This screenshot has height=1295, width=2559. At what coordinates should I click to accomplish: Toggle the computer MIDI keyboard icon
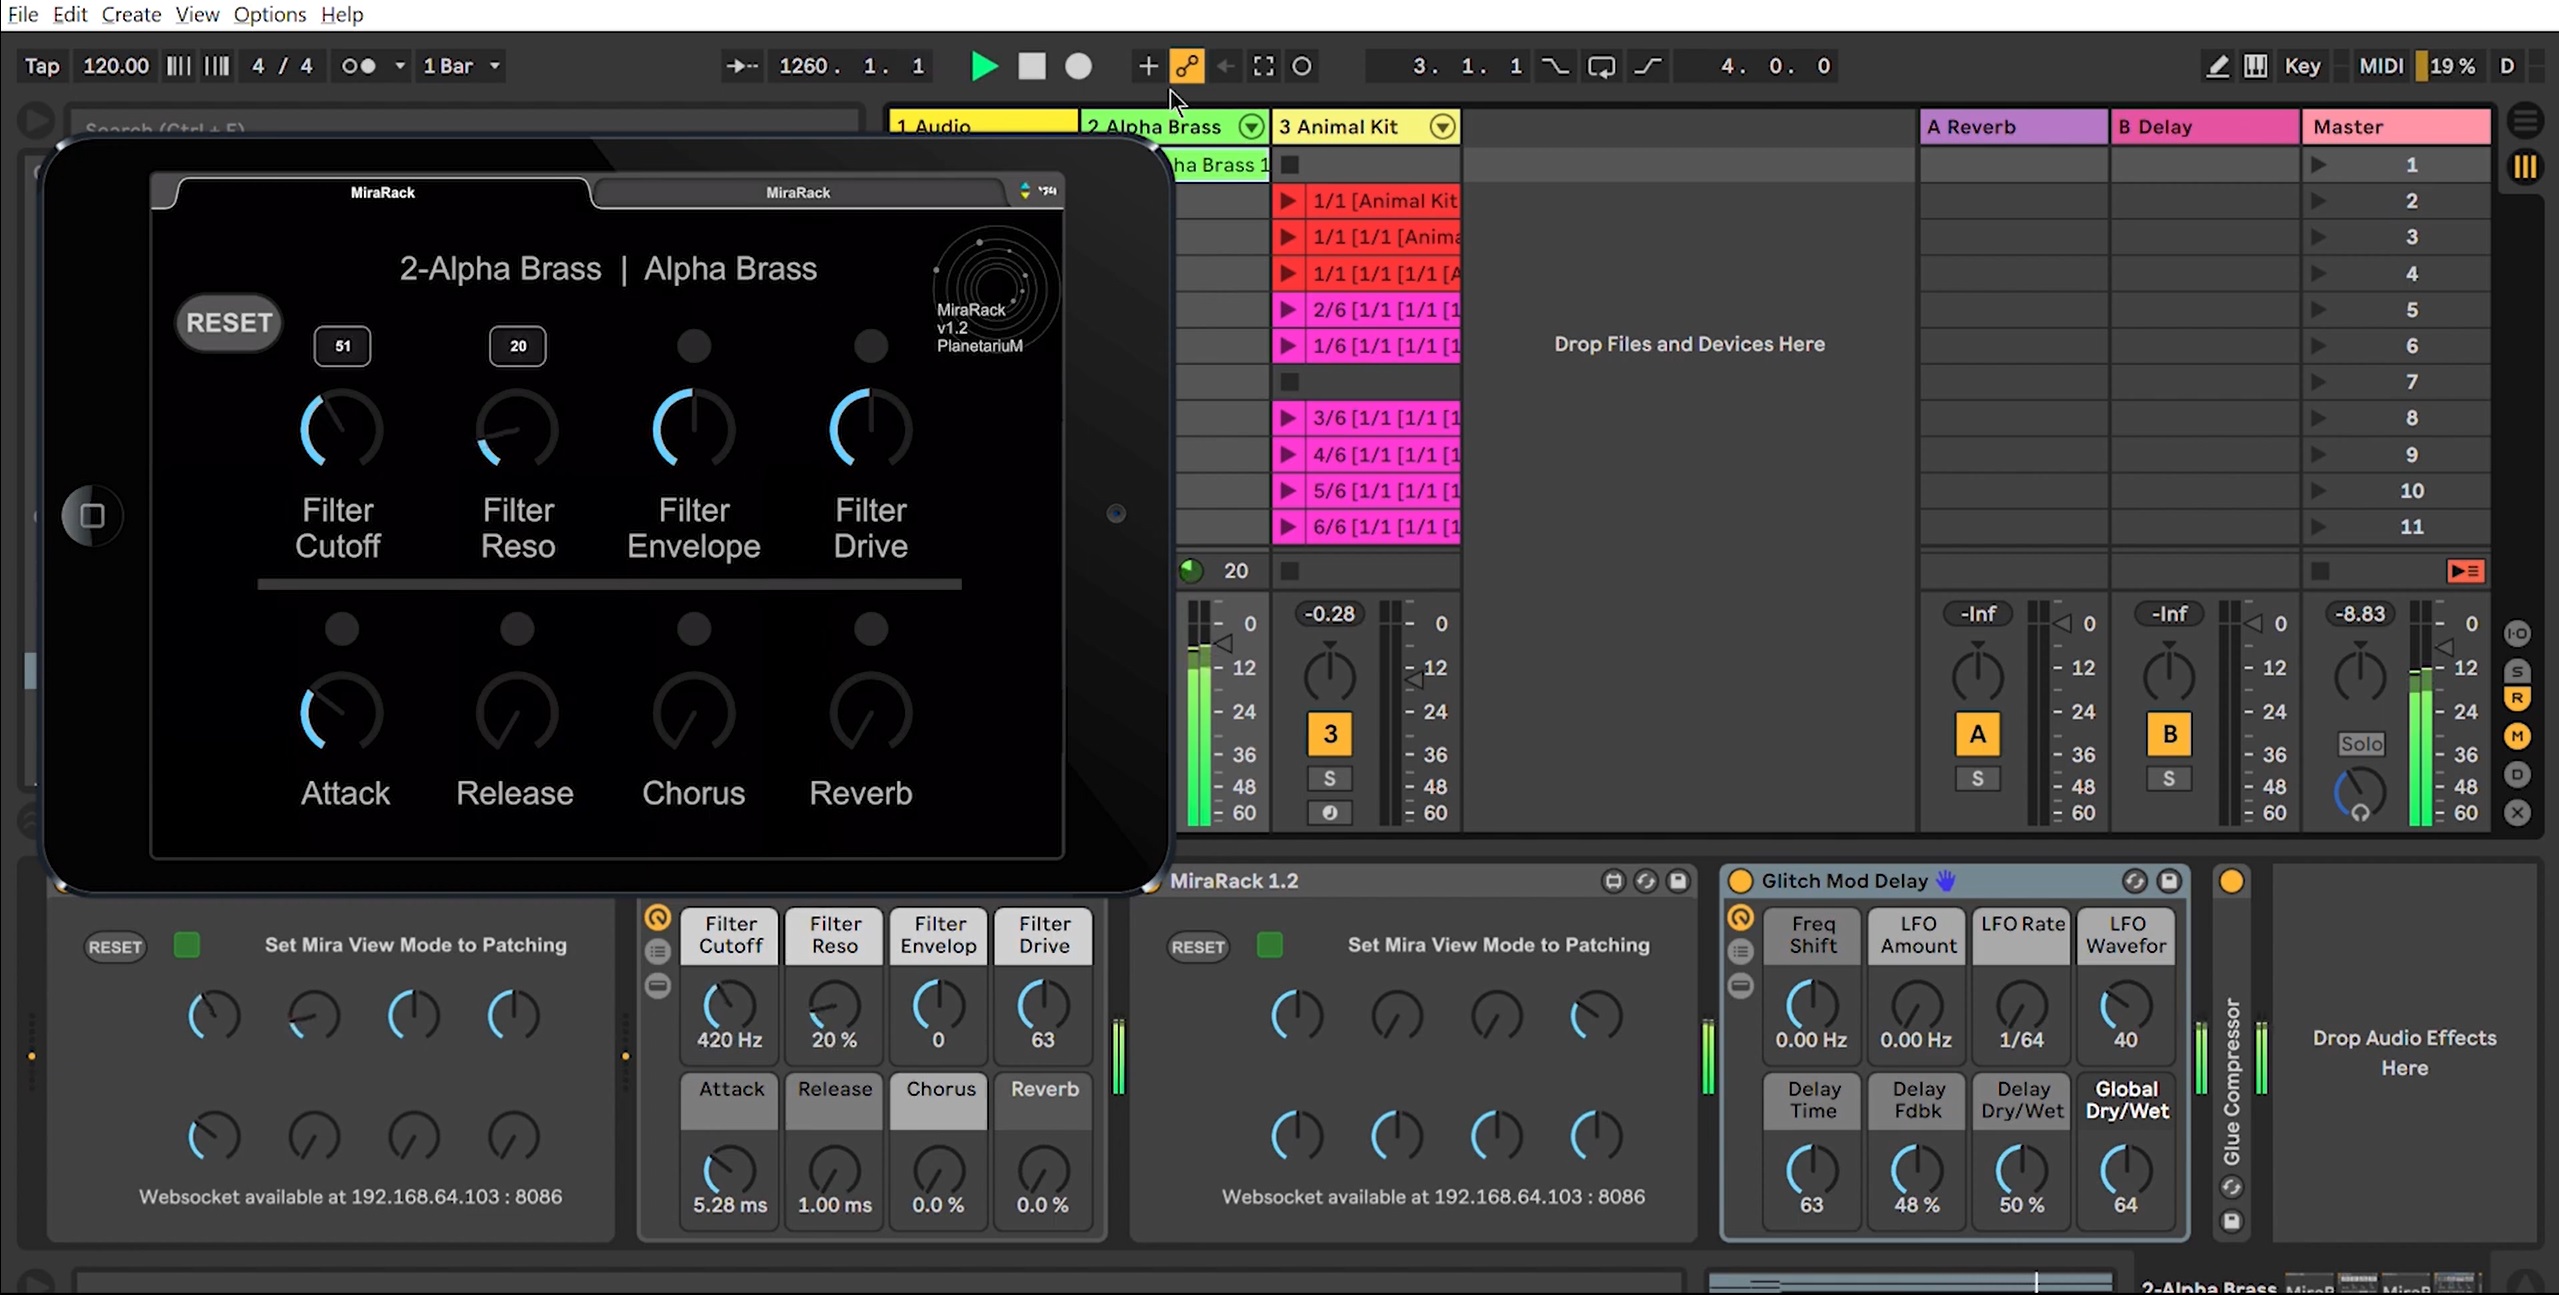[x=2255, y=66]
